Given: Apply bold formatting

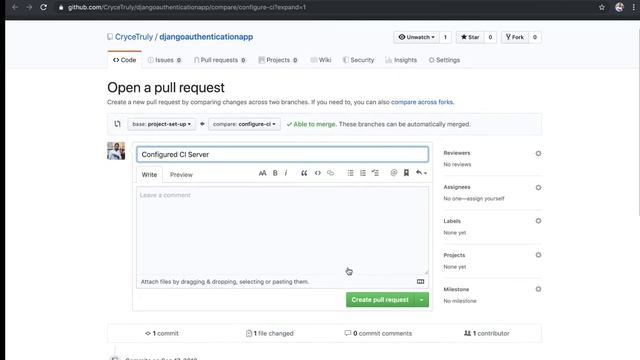Looking at the screenshot, I should tap(275, 173).
